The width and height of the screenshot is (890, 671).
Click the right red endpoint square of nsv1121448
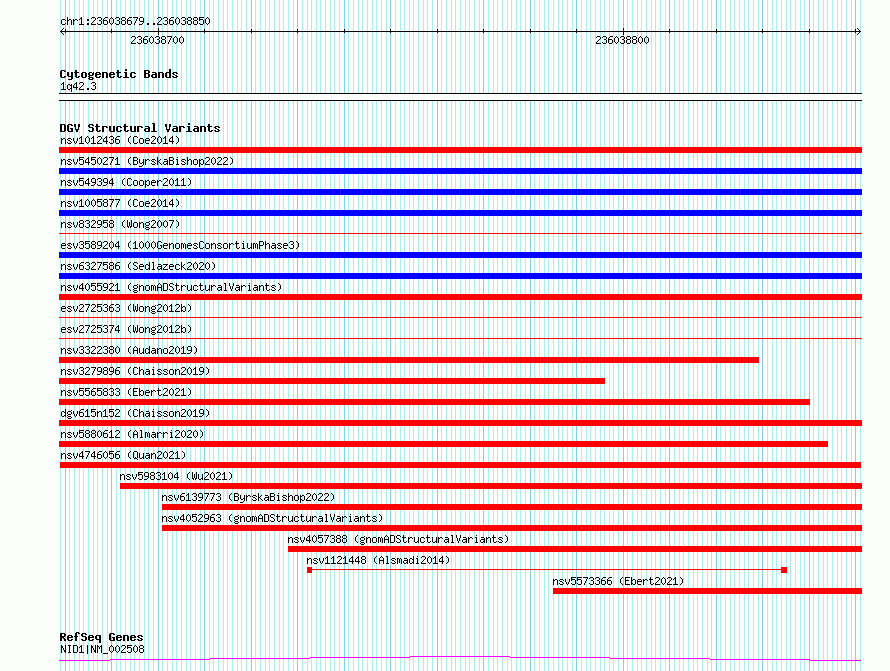coord(784,570)
